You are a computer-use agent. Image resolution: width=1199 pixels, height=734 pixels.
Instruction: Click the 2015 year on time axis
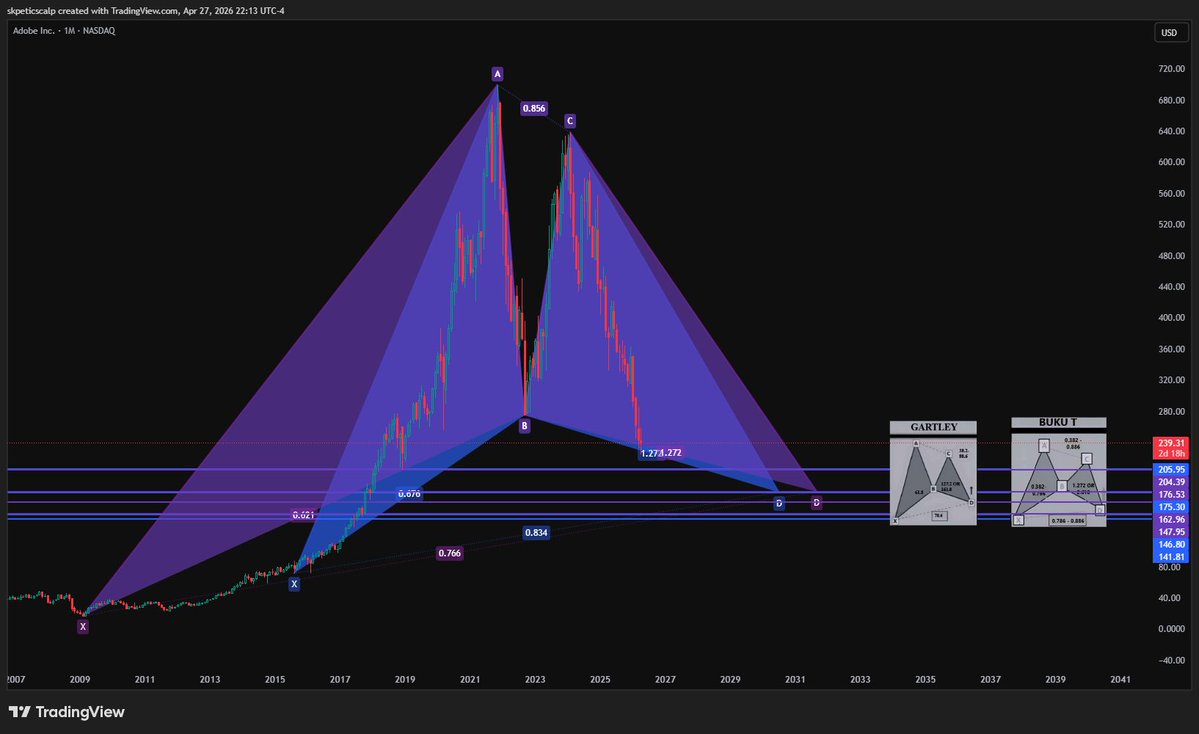click(x=275, y=679)
